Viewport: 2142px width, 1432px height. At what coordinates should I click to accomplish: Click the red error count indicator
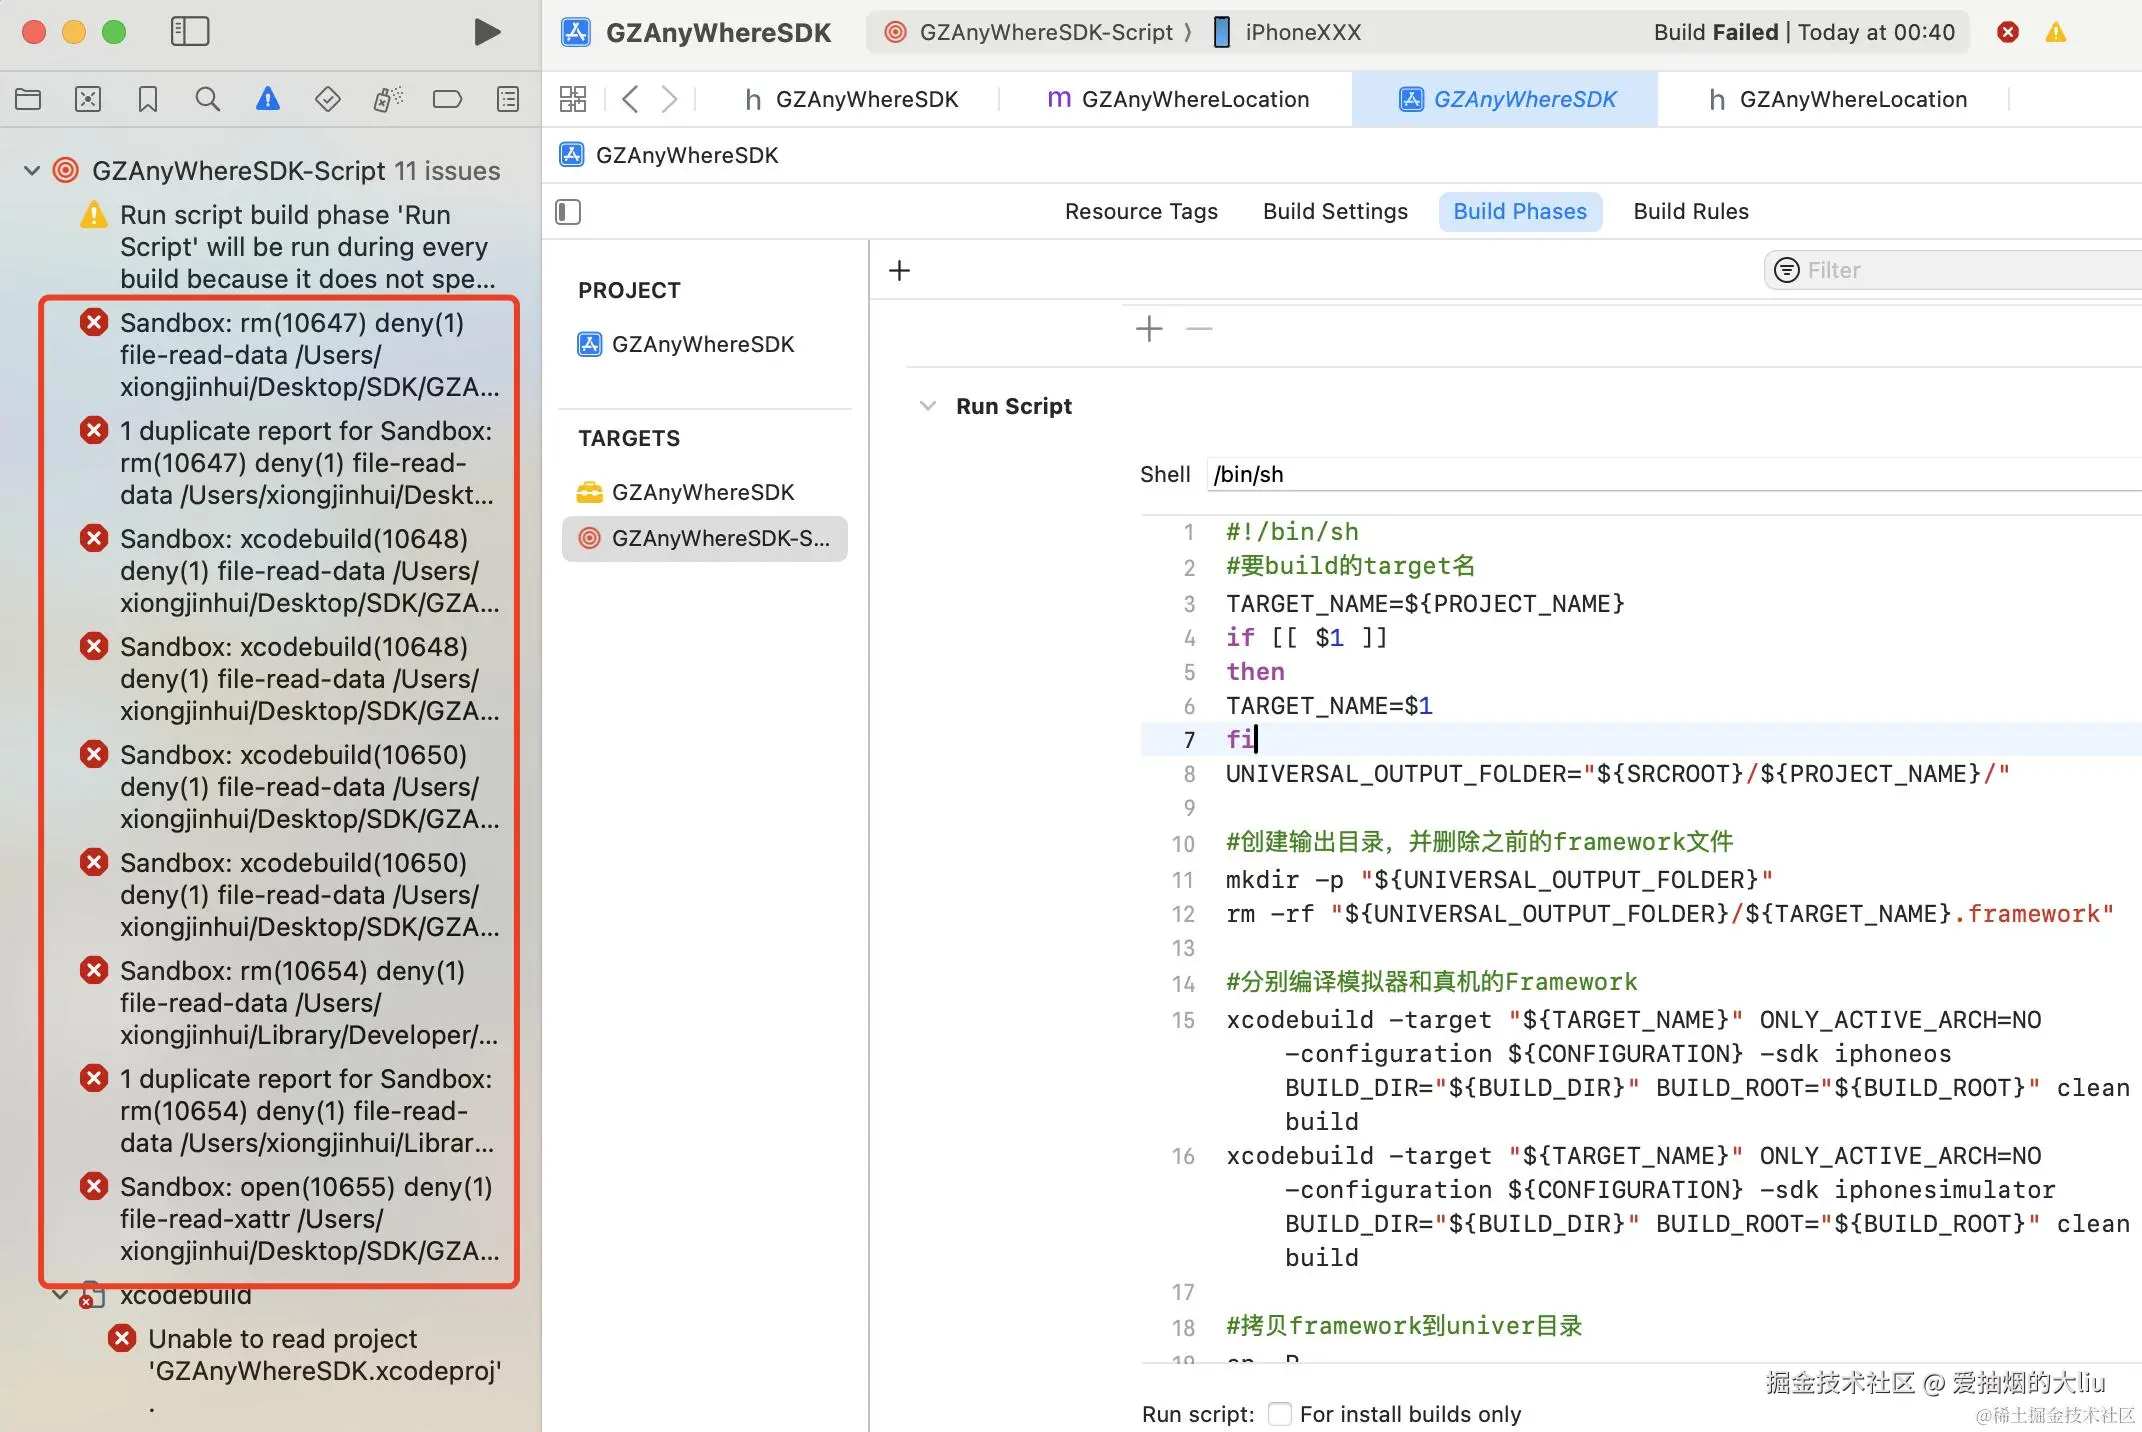[2007, 32]
